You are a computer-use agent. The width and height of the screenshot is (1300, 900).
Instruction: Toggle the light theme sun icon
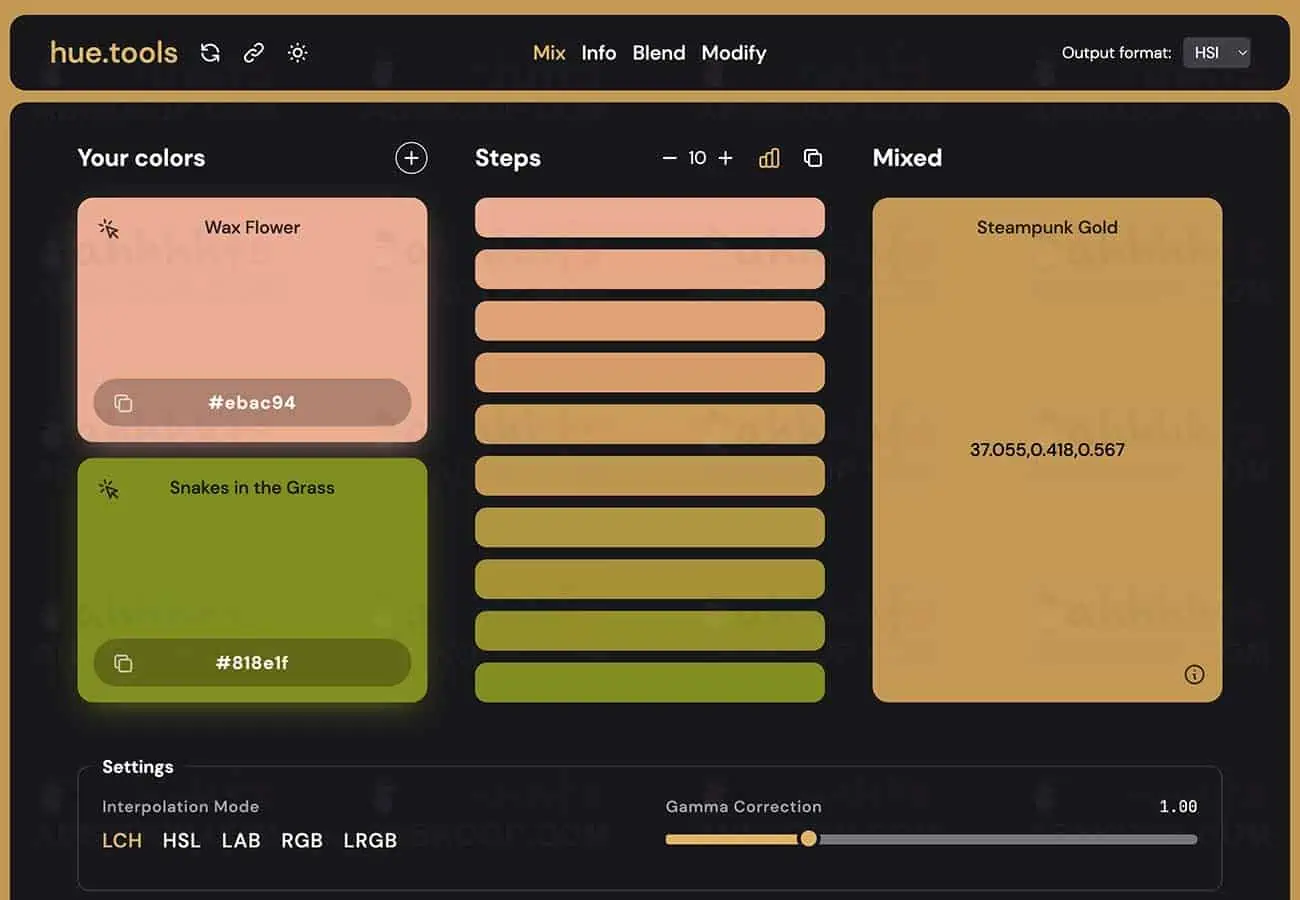(x=297, y=52)
